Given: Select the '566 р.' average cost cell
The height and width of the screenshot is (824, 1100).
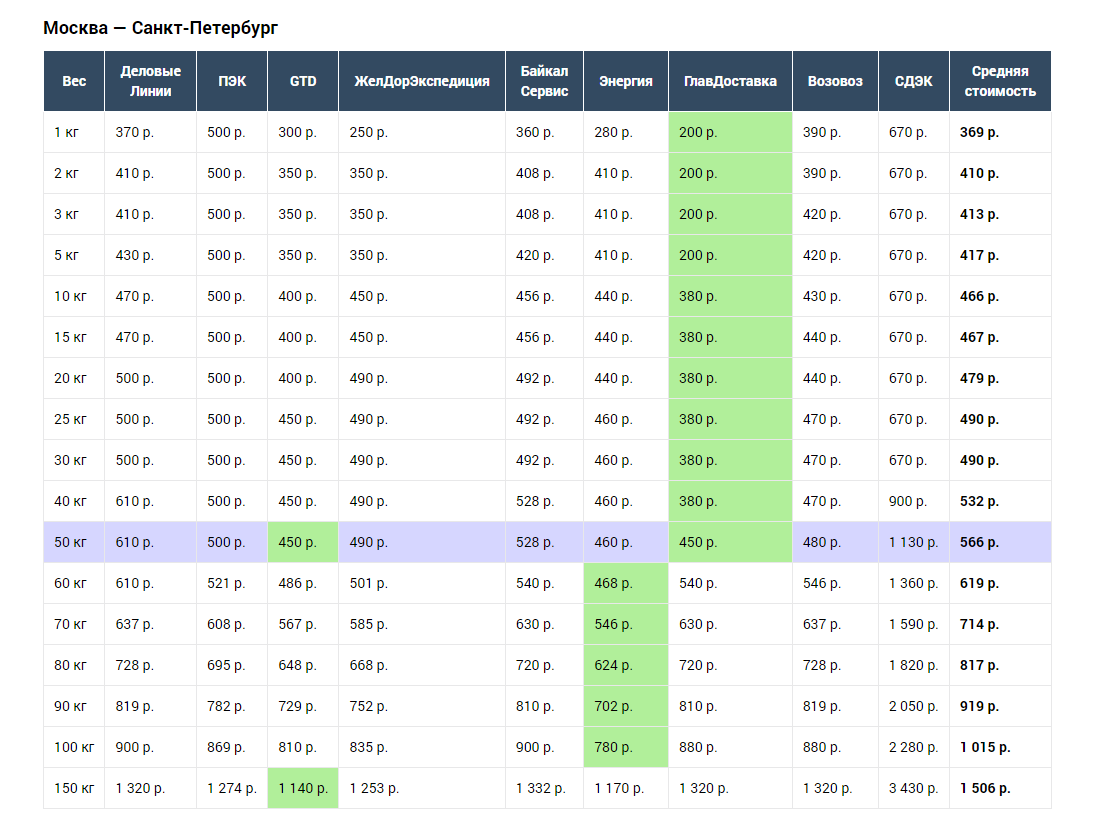Looking at the screenshot, I should coord(1000,542).
